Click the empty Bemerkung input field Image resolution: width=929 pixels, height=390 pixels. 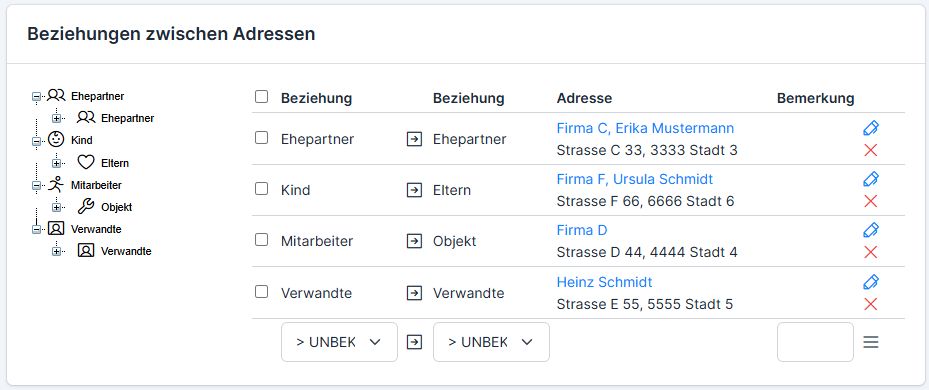pos(815,342)
